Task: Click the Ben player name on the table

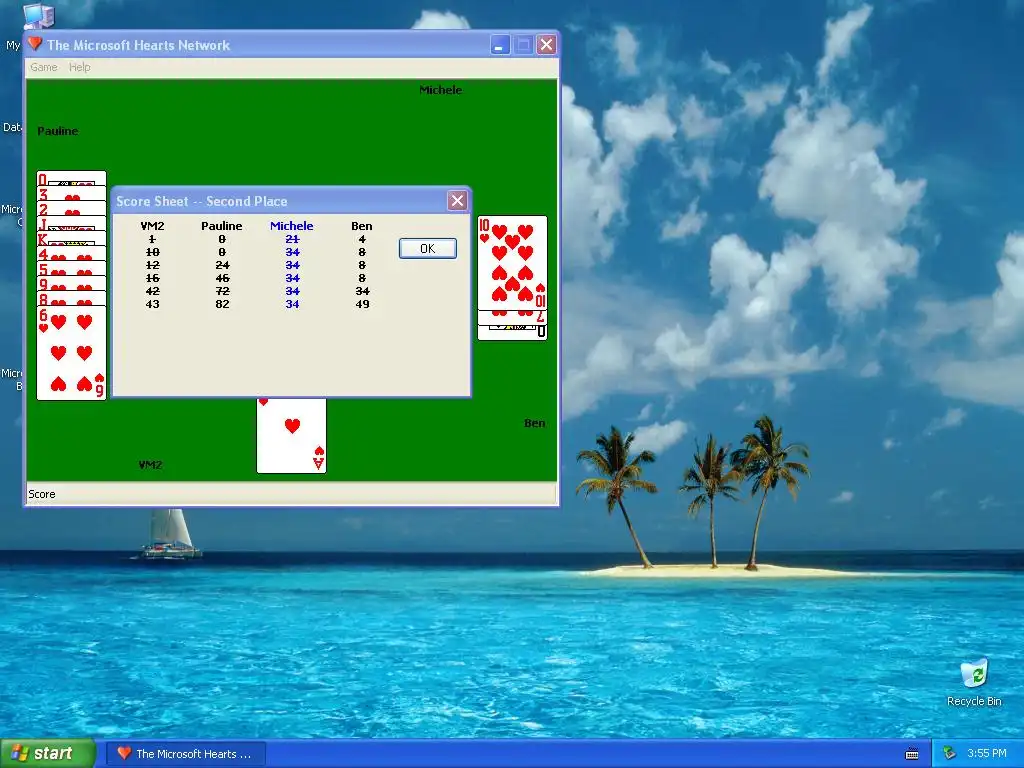Action: tap(534, 423)
